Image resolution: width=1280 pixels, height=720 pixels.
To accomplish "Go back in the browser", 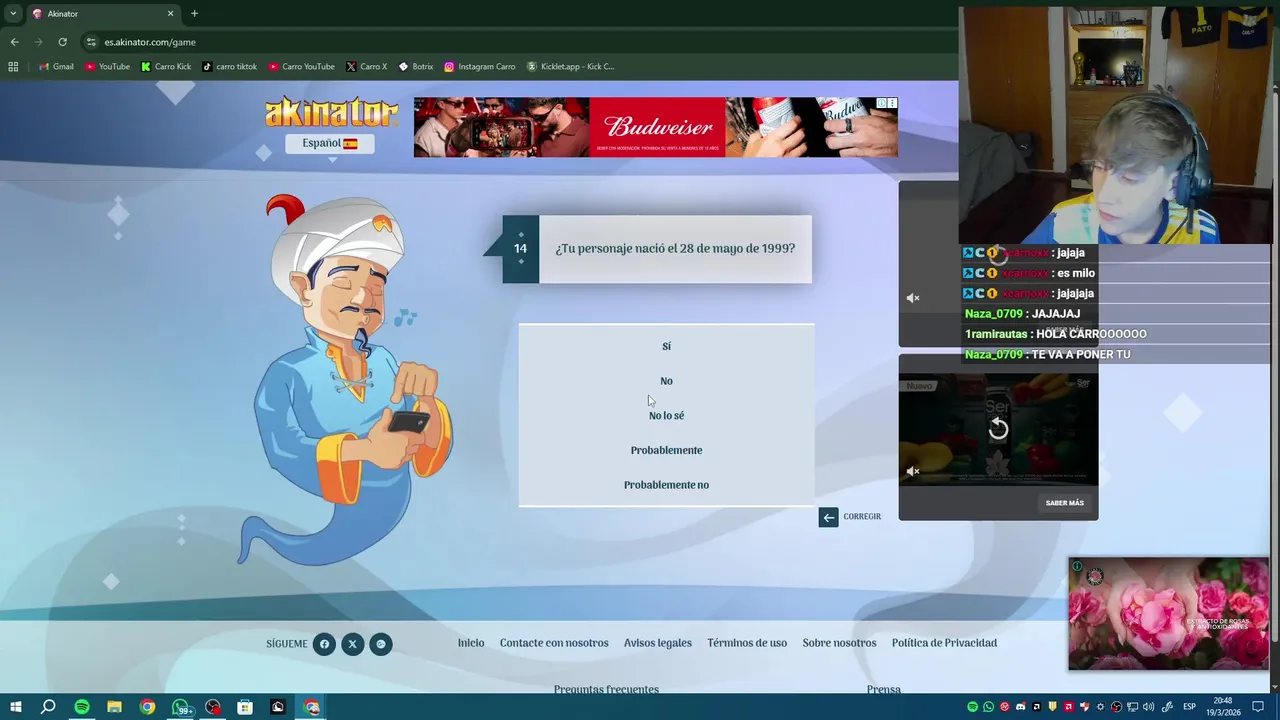I will point(14,42).
